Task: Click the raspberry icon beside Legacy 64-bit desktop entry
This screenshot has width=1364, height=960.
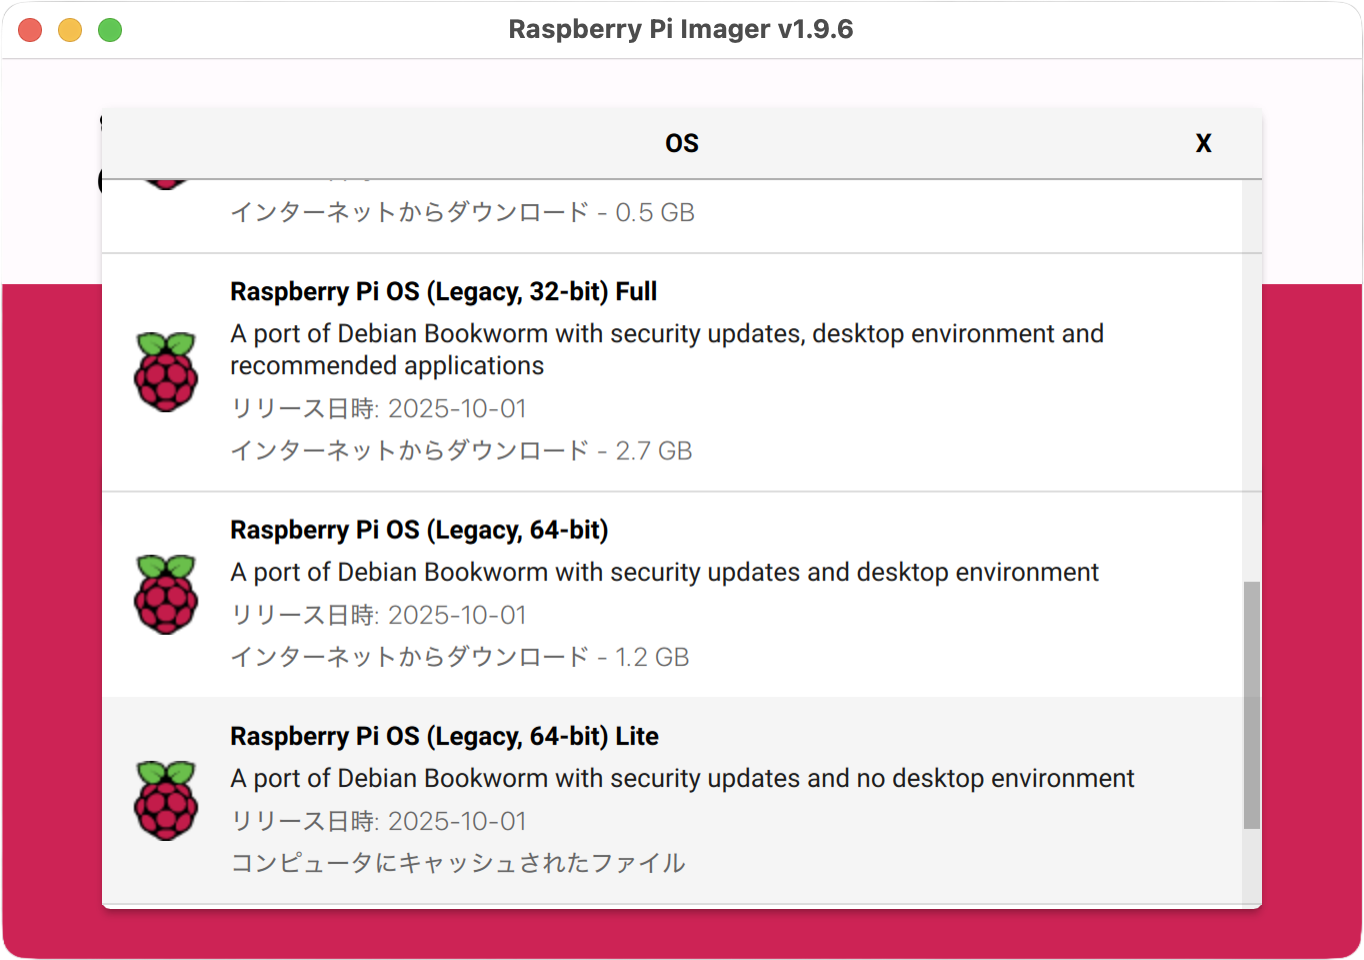Action: tap(166, 594)
